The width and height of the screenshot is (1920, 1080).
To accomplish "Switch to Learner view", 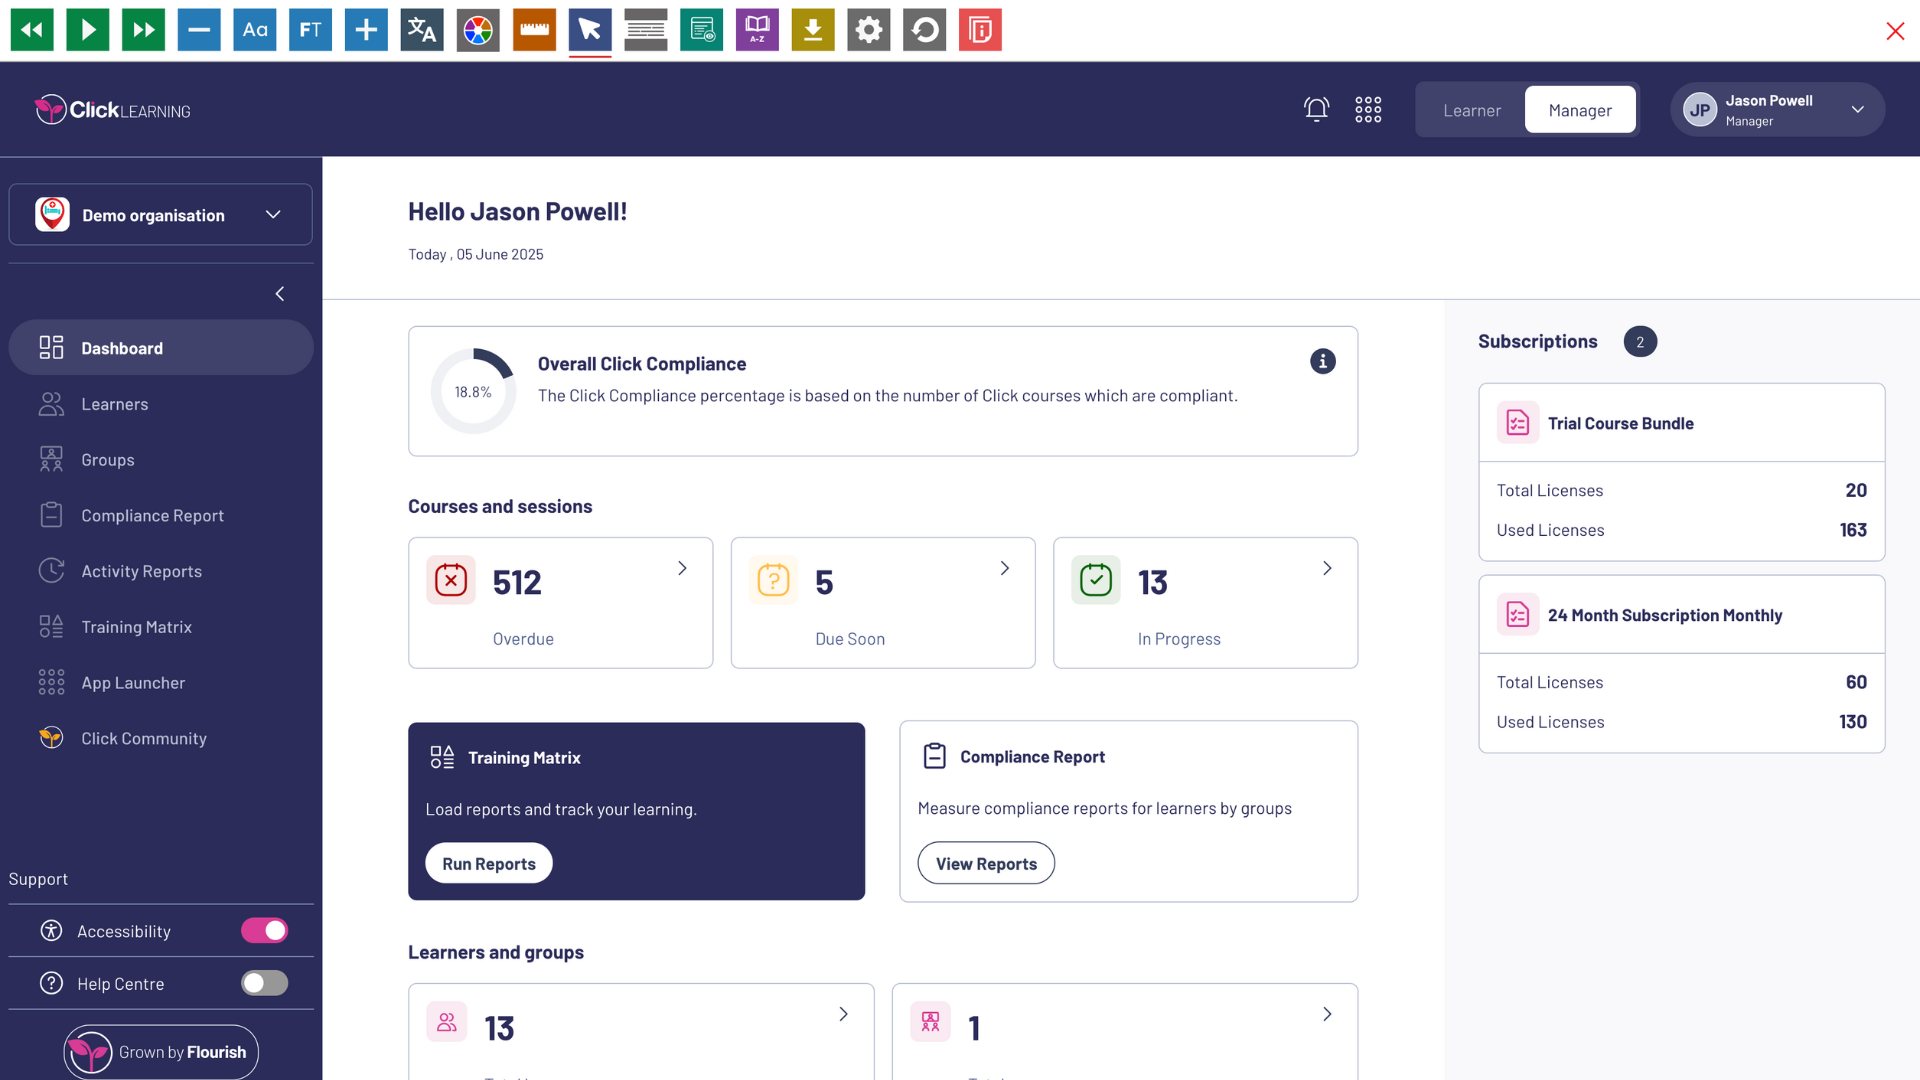I will point(1471,110).
